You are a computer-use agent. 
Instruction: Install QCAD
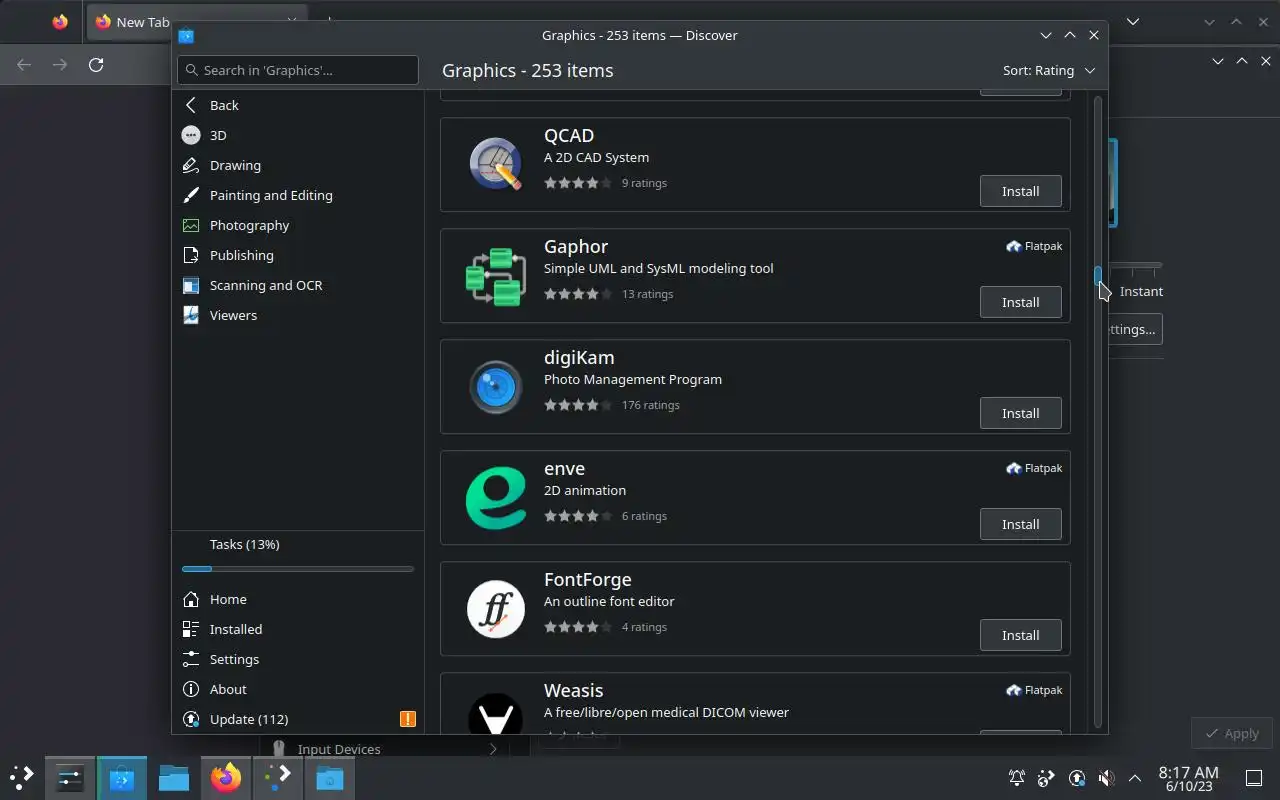point(1020,191)
